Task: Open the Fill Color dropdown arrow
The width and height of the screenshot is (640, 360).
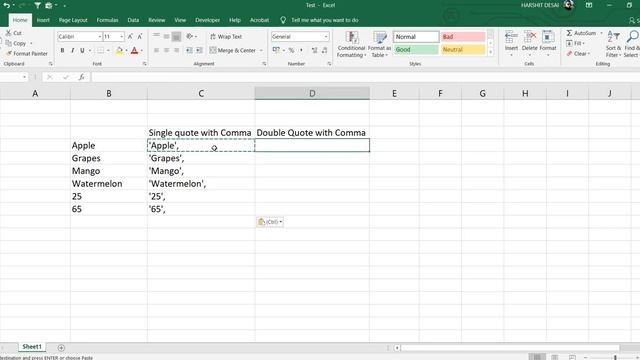Action: [127, 51]
